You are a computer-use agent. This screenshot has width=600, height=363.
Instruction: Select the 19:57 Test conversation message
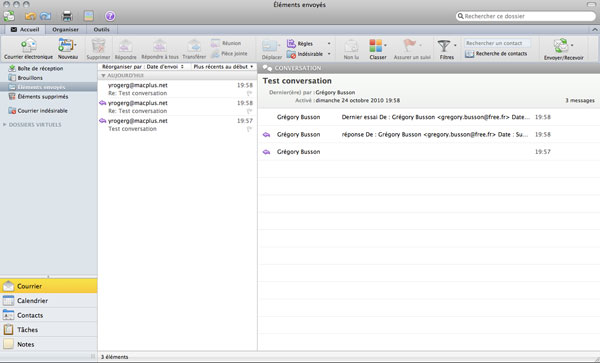(178, 125)
